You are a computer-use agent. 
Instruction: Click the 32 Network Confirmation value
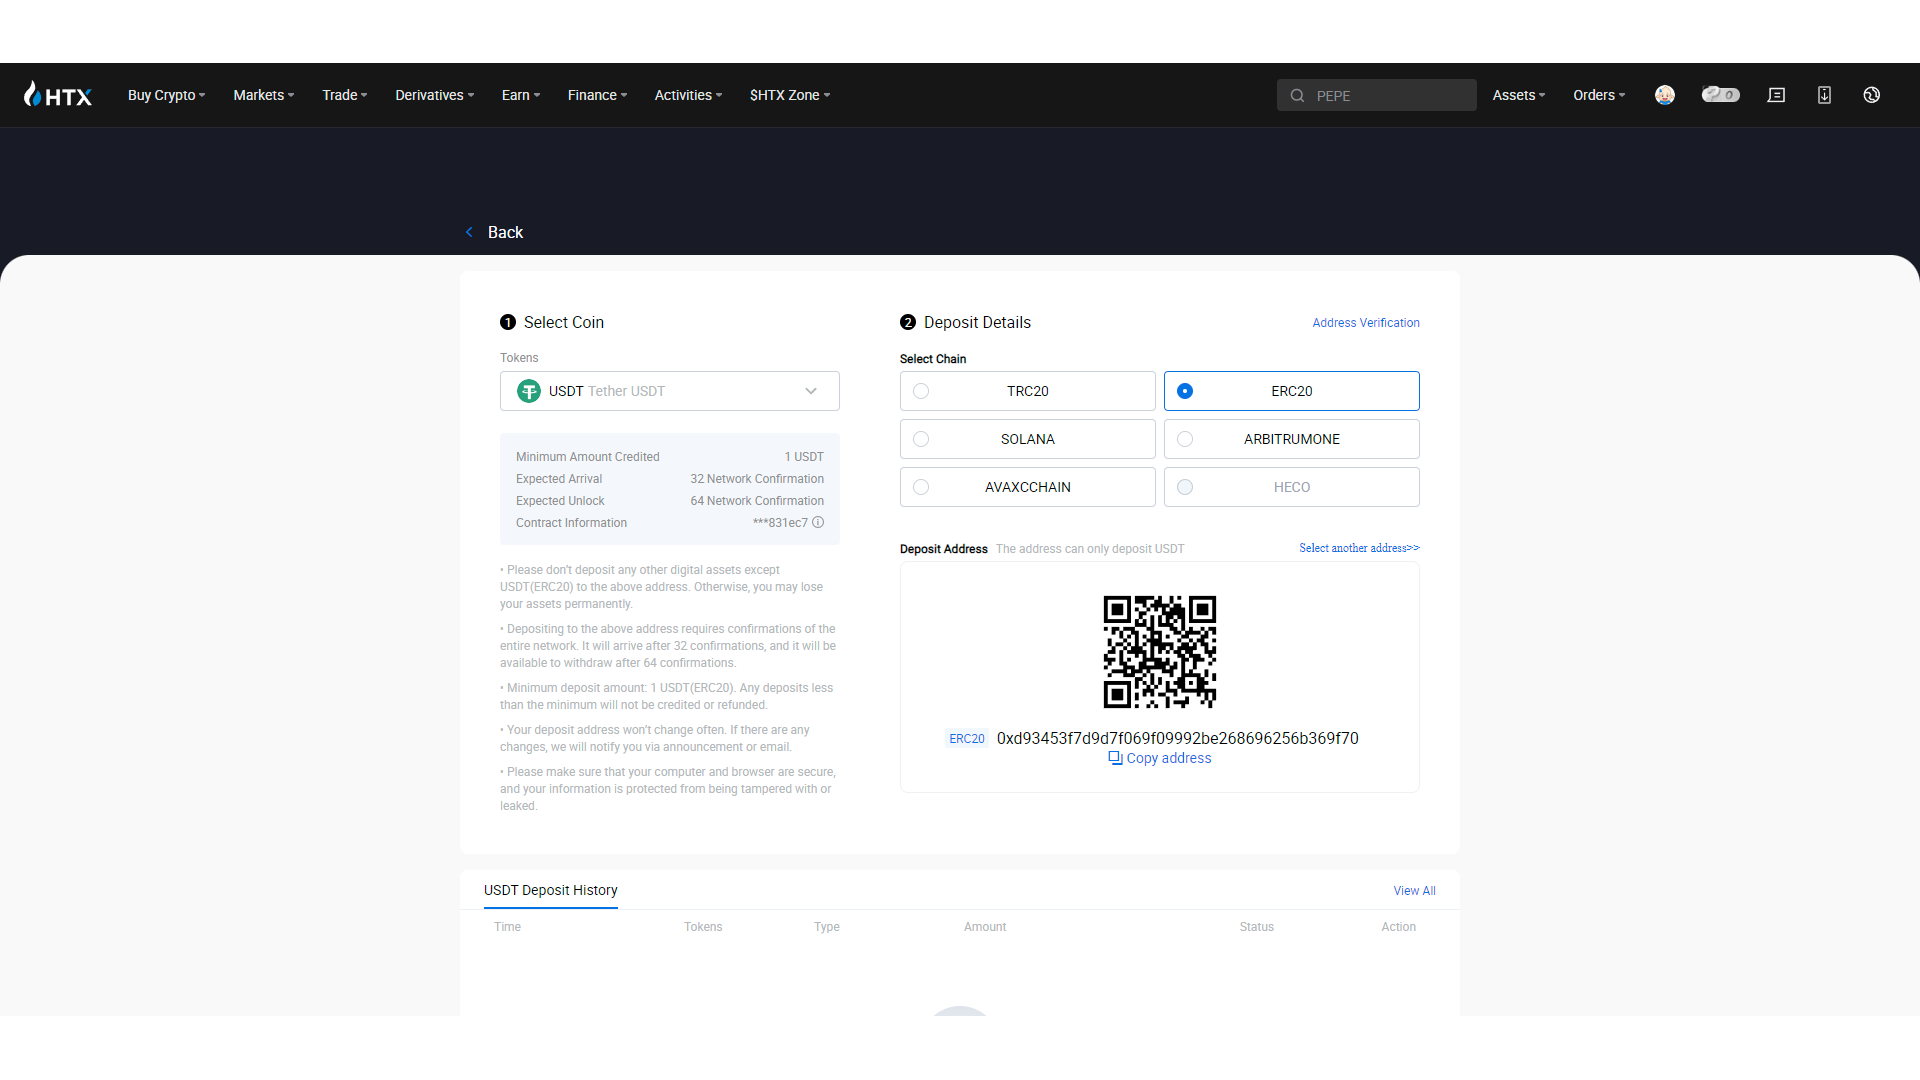(x=757, y=479)
